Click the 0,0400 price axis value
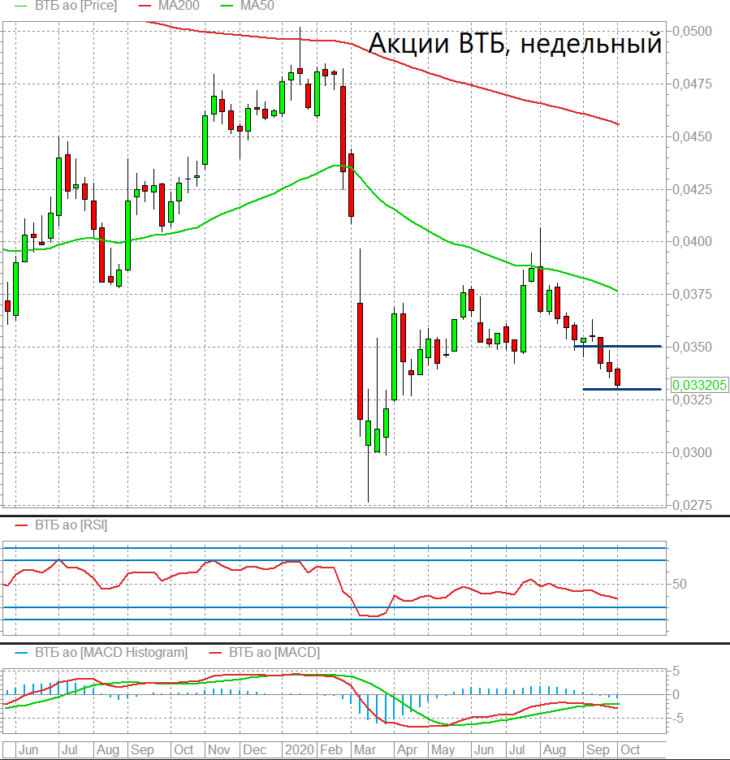730x760 pixels. 692,241
